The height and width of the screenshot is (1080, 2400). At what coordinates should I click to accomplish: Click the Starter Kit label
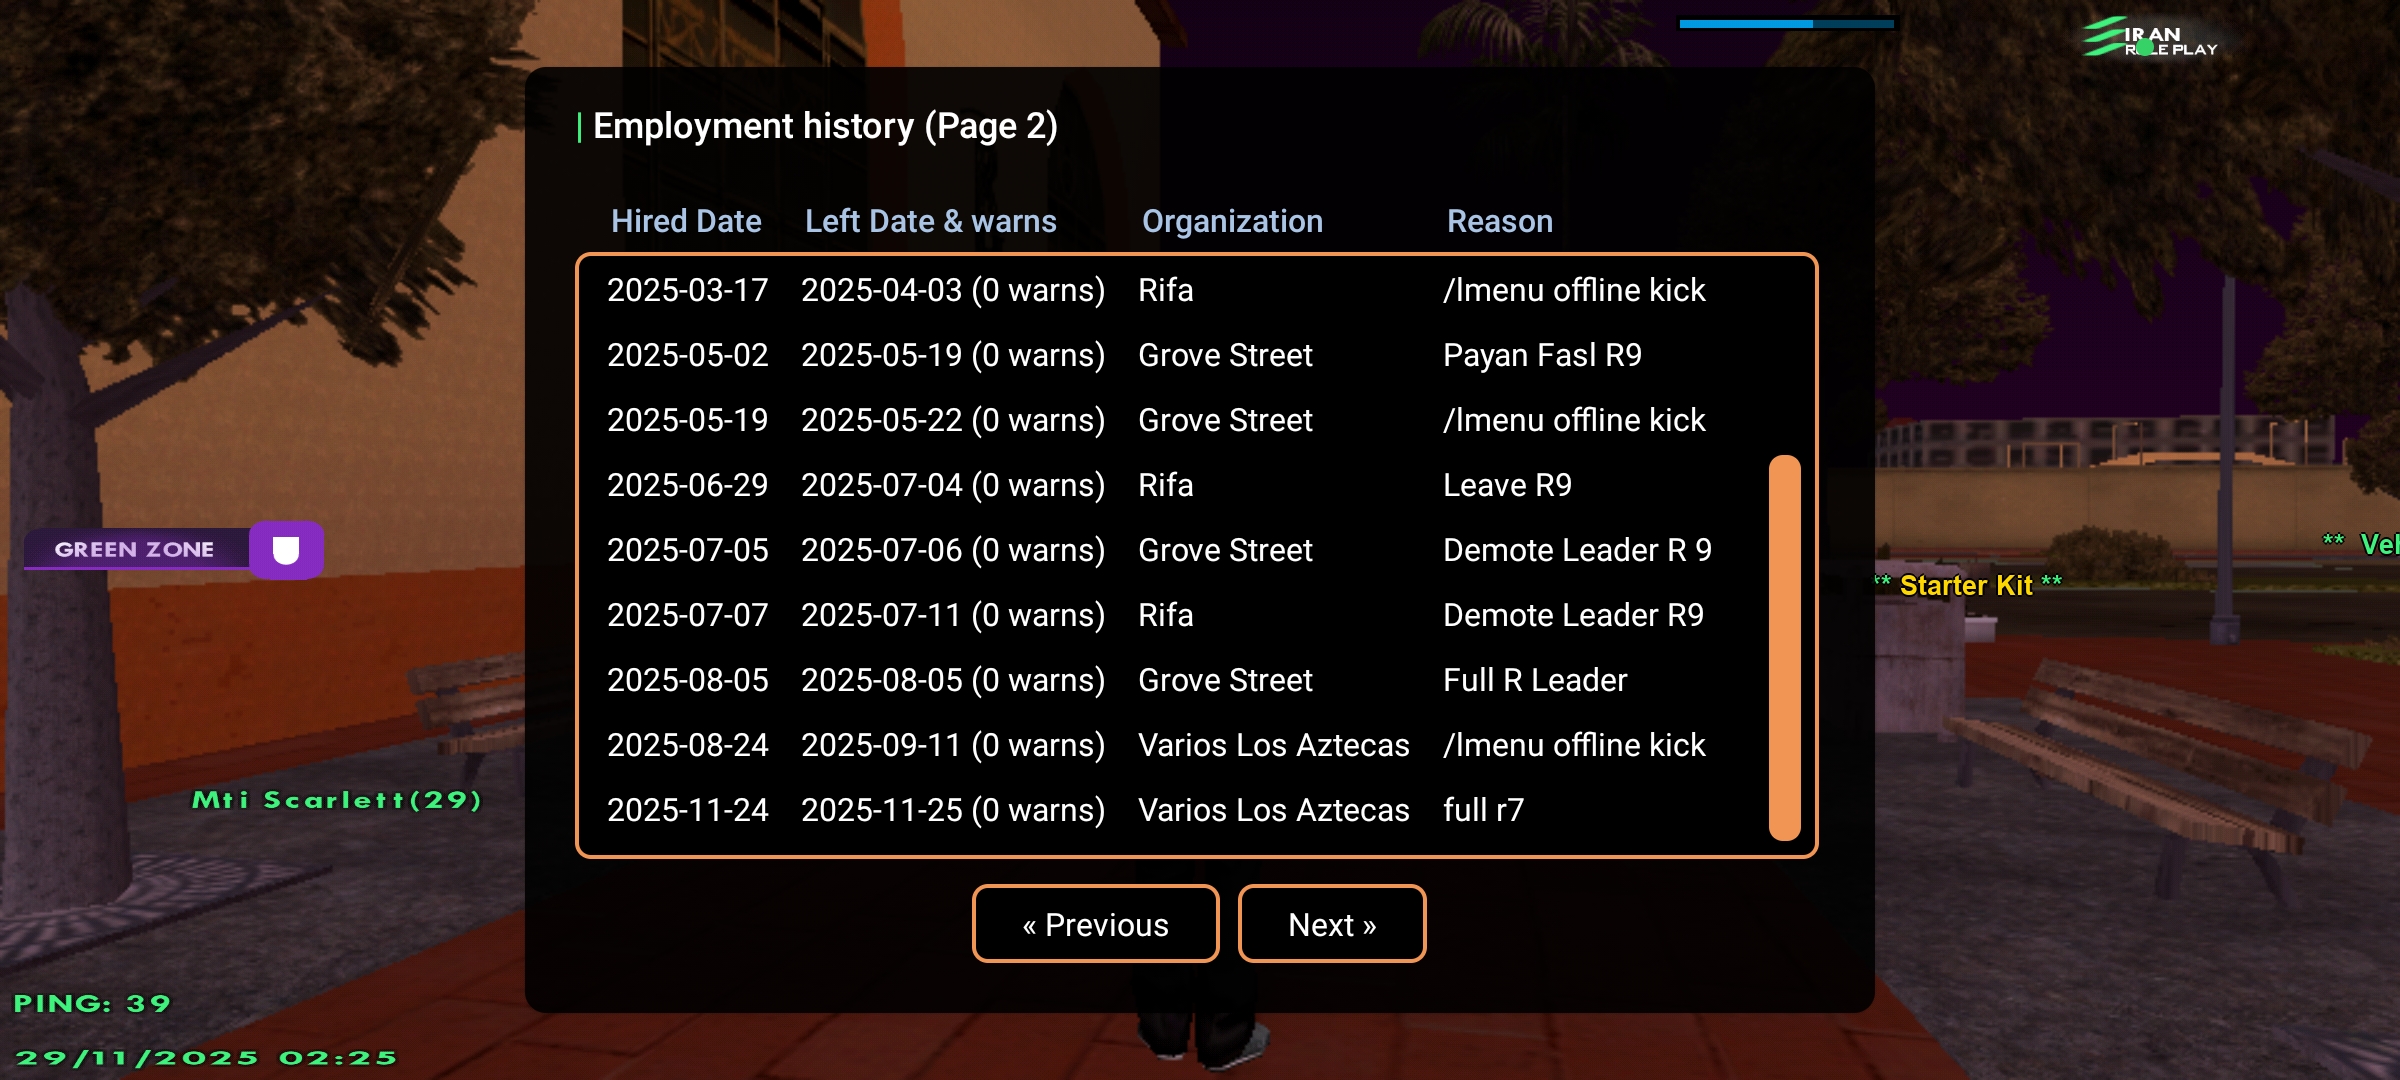(1966, 585)
